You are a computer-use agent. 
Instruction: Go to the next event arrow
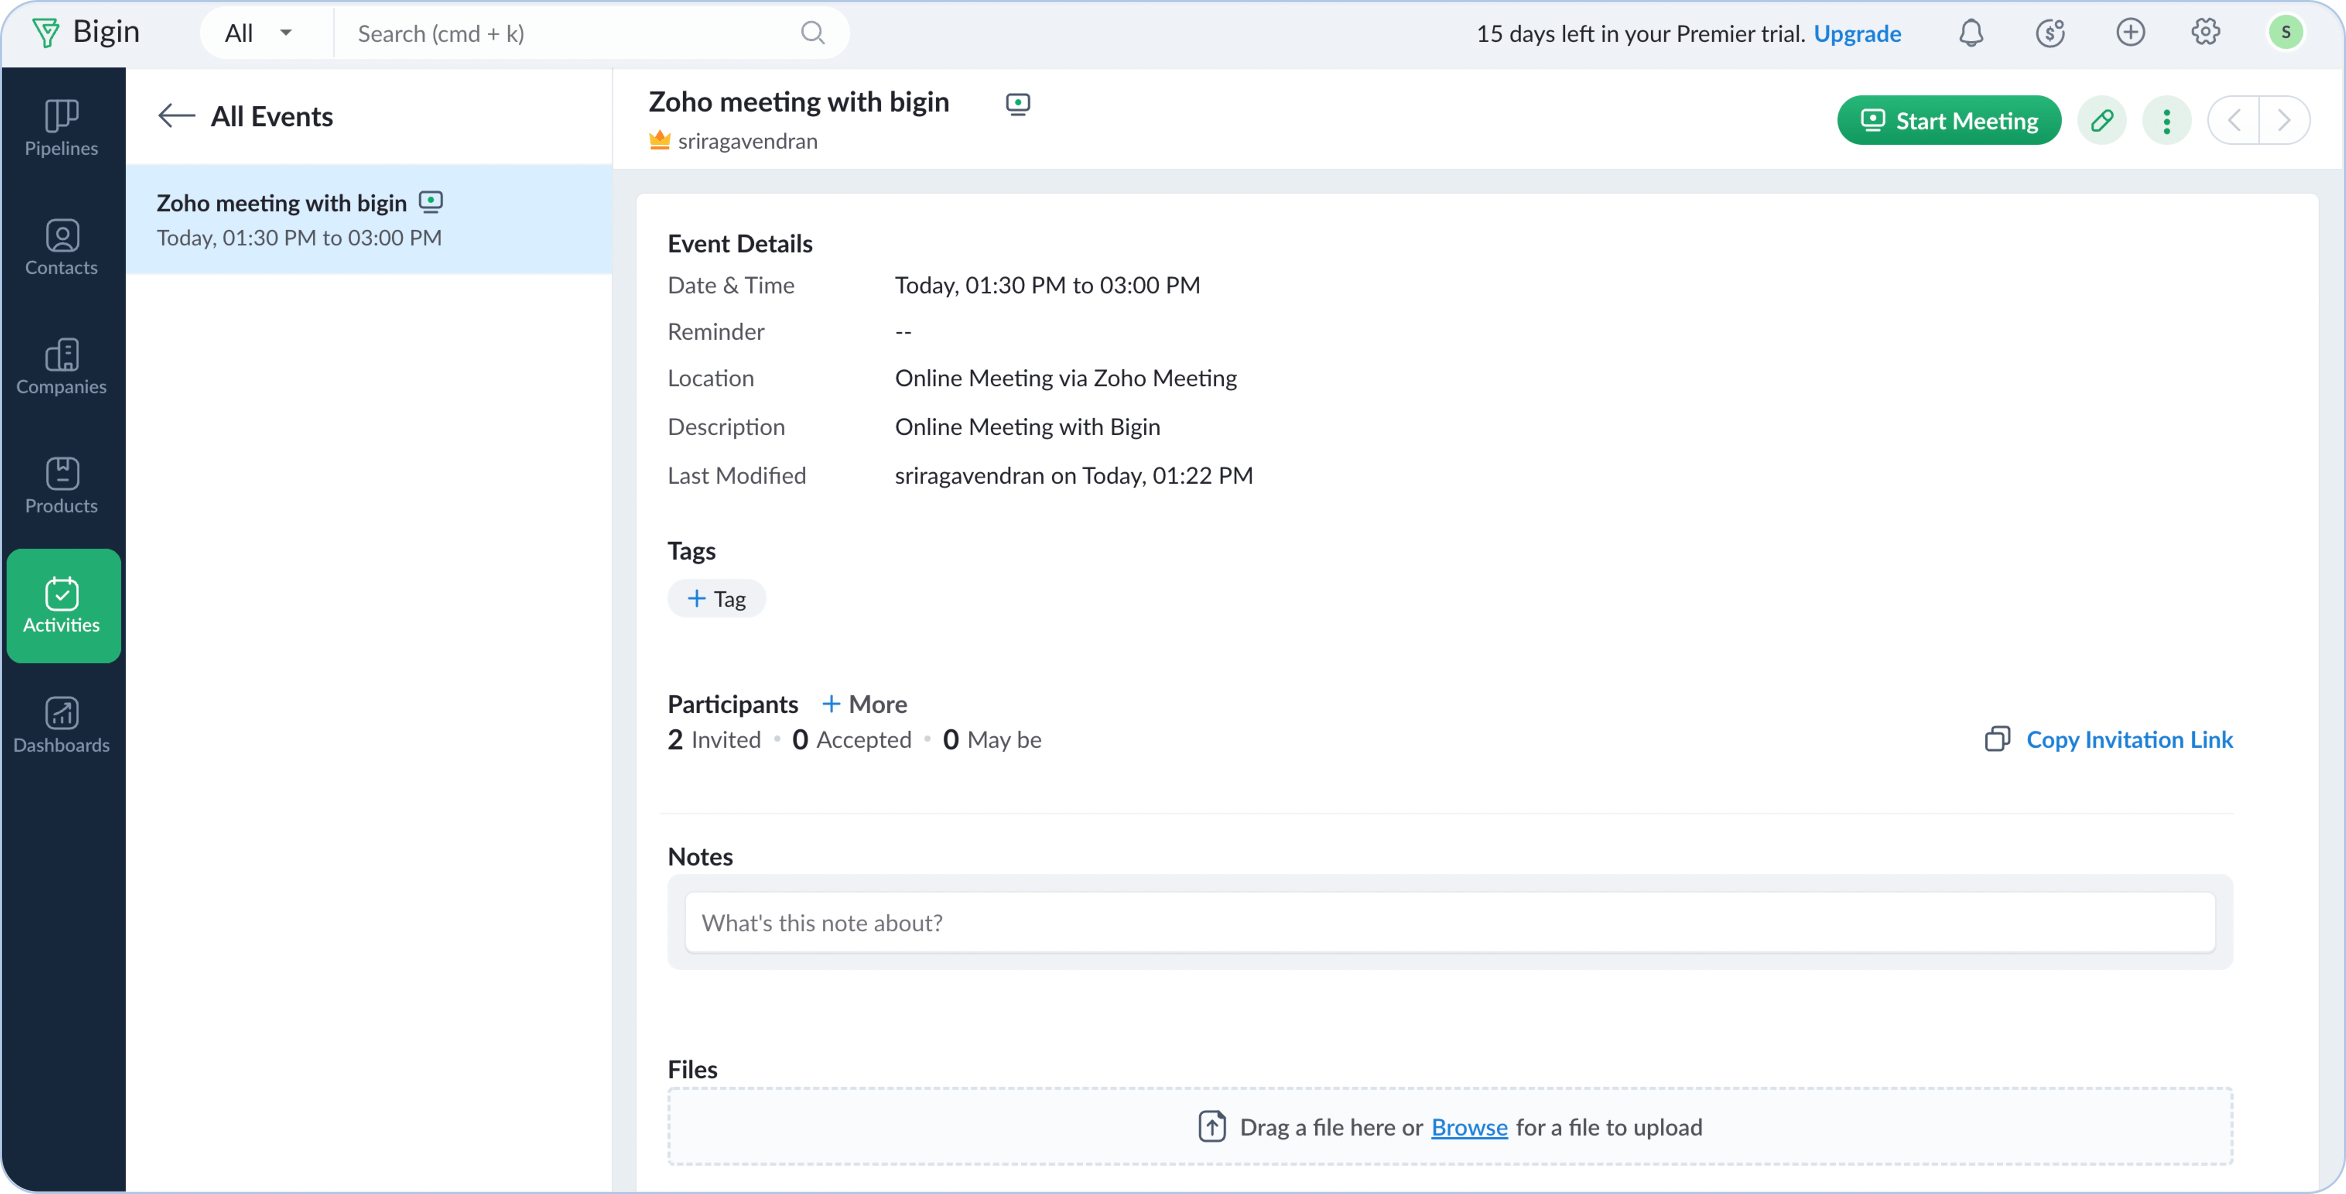coord(2284,121)
